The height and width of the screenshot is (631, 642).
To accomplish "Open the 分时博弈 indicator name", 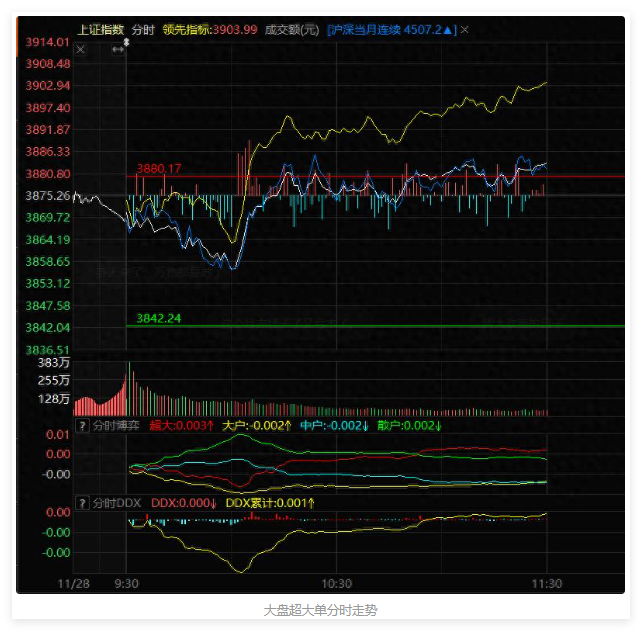I will (x=116, y=426).
